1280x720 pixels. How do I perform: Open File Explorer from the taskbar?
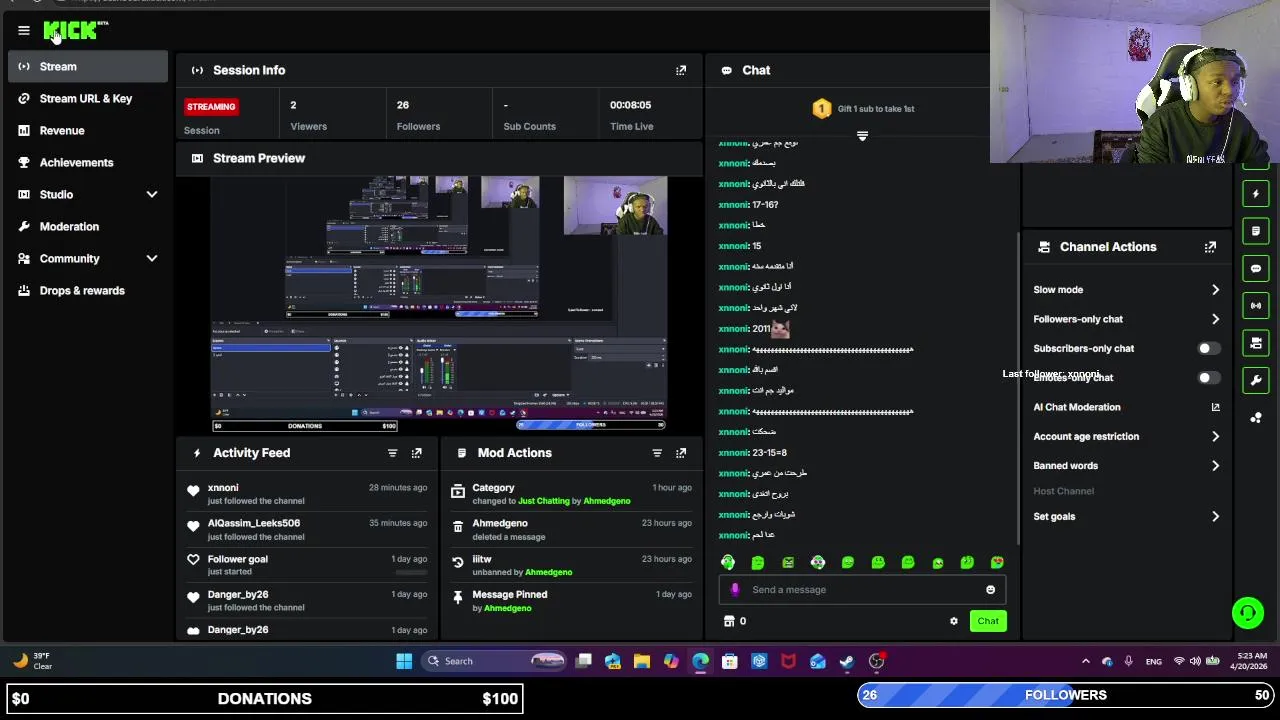click(x=642, y=661)
